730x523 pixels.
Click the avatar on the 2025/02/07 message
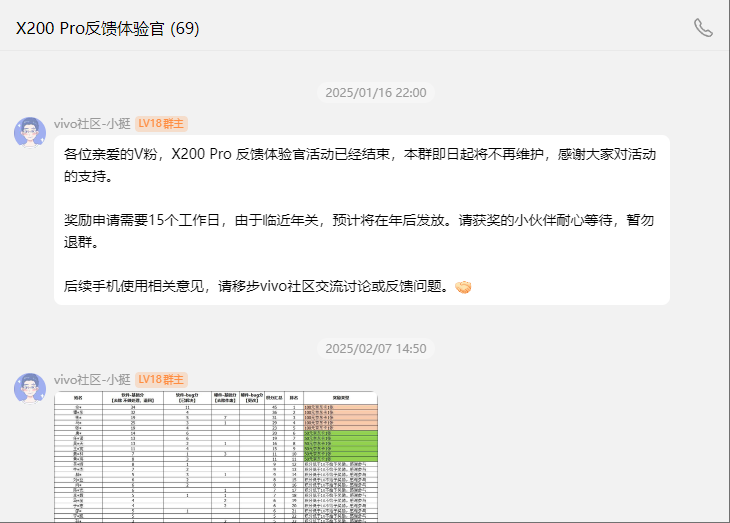pos(30,388)
